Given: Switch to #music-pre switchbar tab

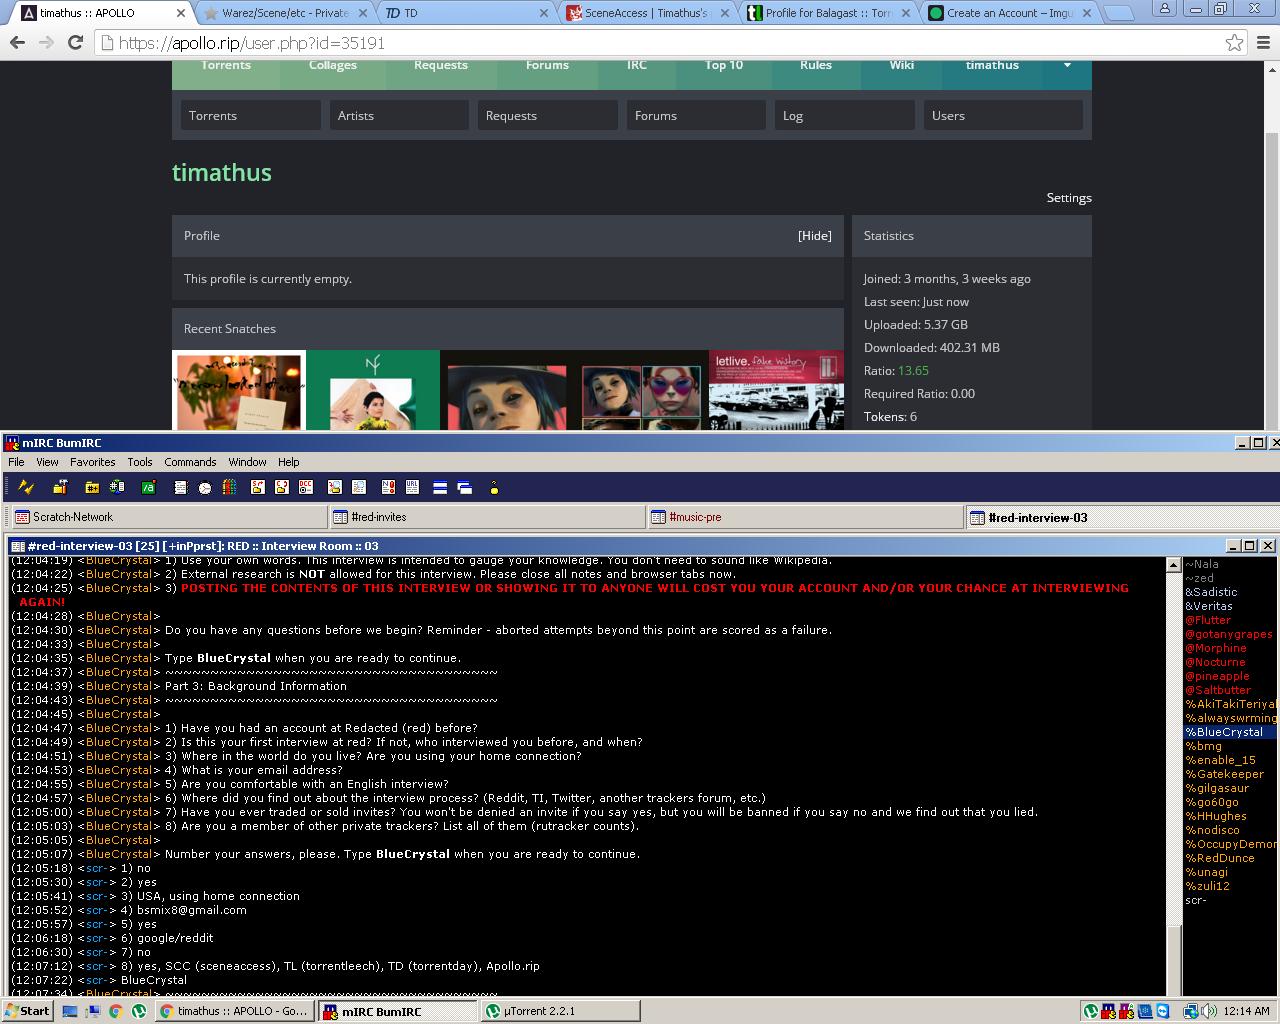Looking at the screenshot, I should [x=805, y=517].
